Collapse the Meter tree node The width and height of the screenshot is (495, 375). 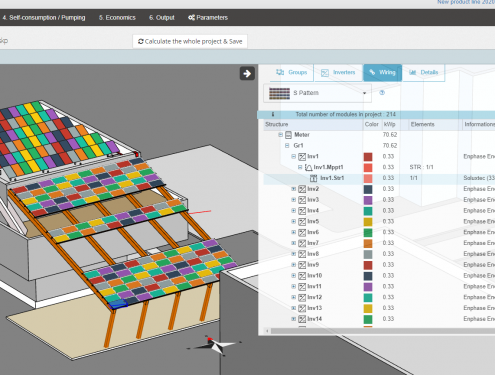click(x=281, y=135)
